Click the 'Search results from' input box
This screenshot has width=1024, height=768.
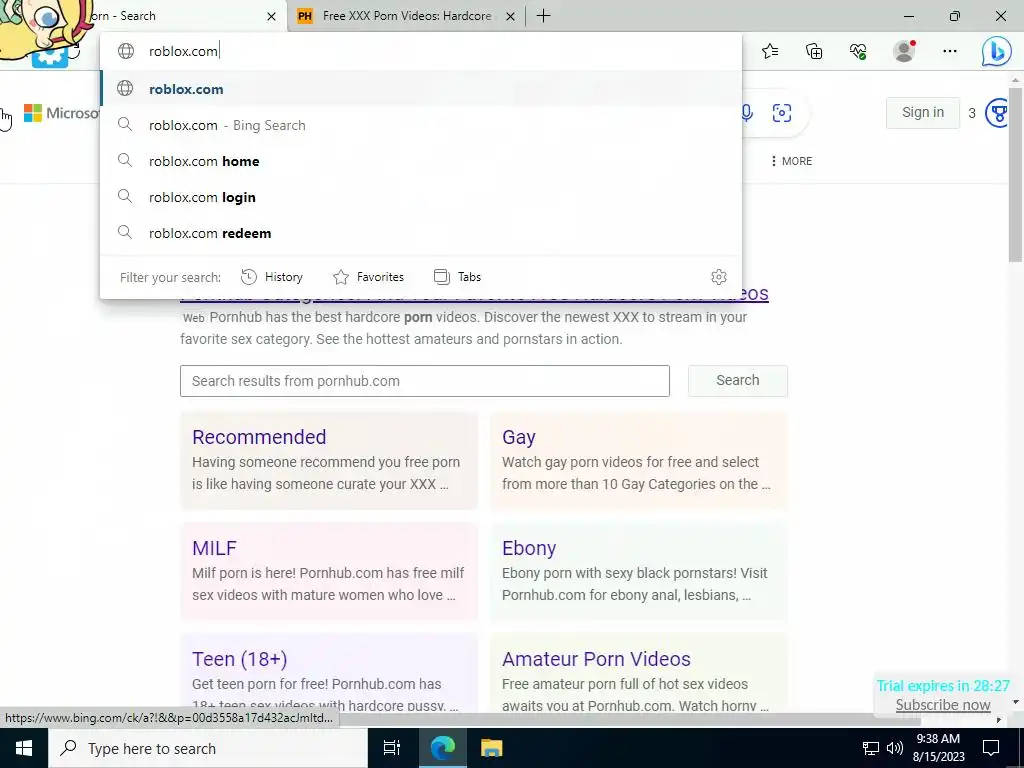point(424,381)
